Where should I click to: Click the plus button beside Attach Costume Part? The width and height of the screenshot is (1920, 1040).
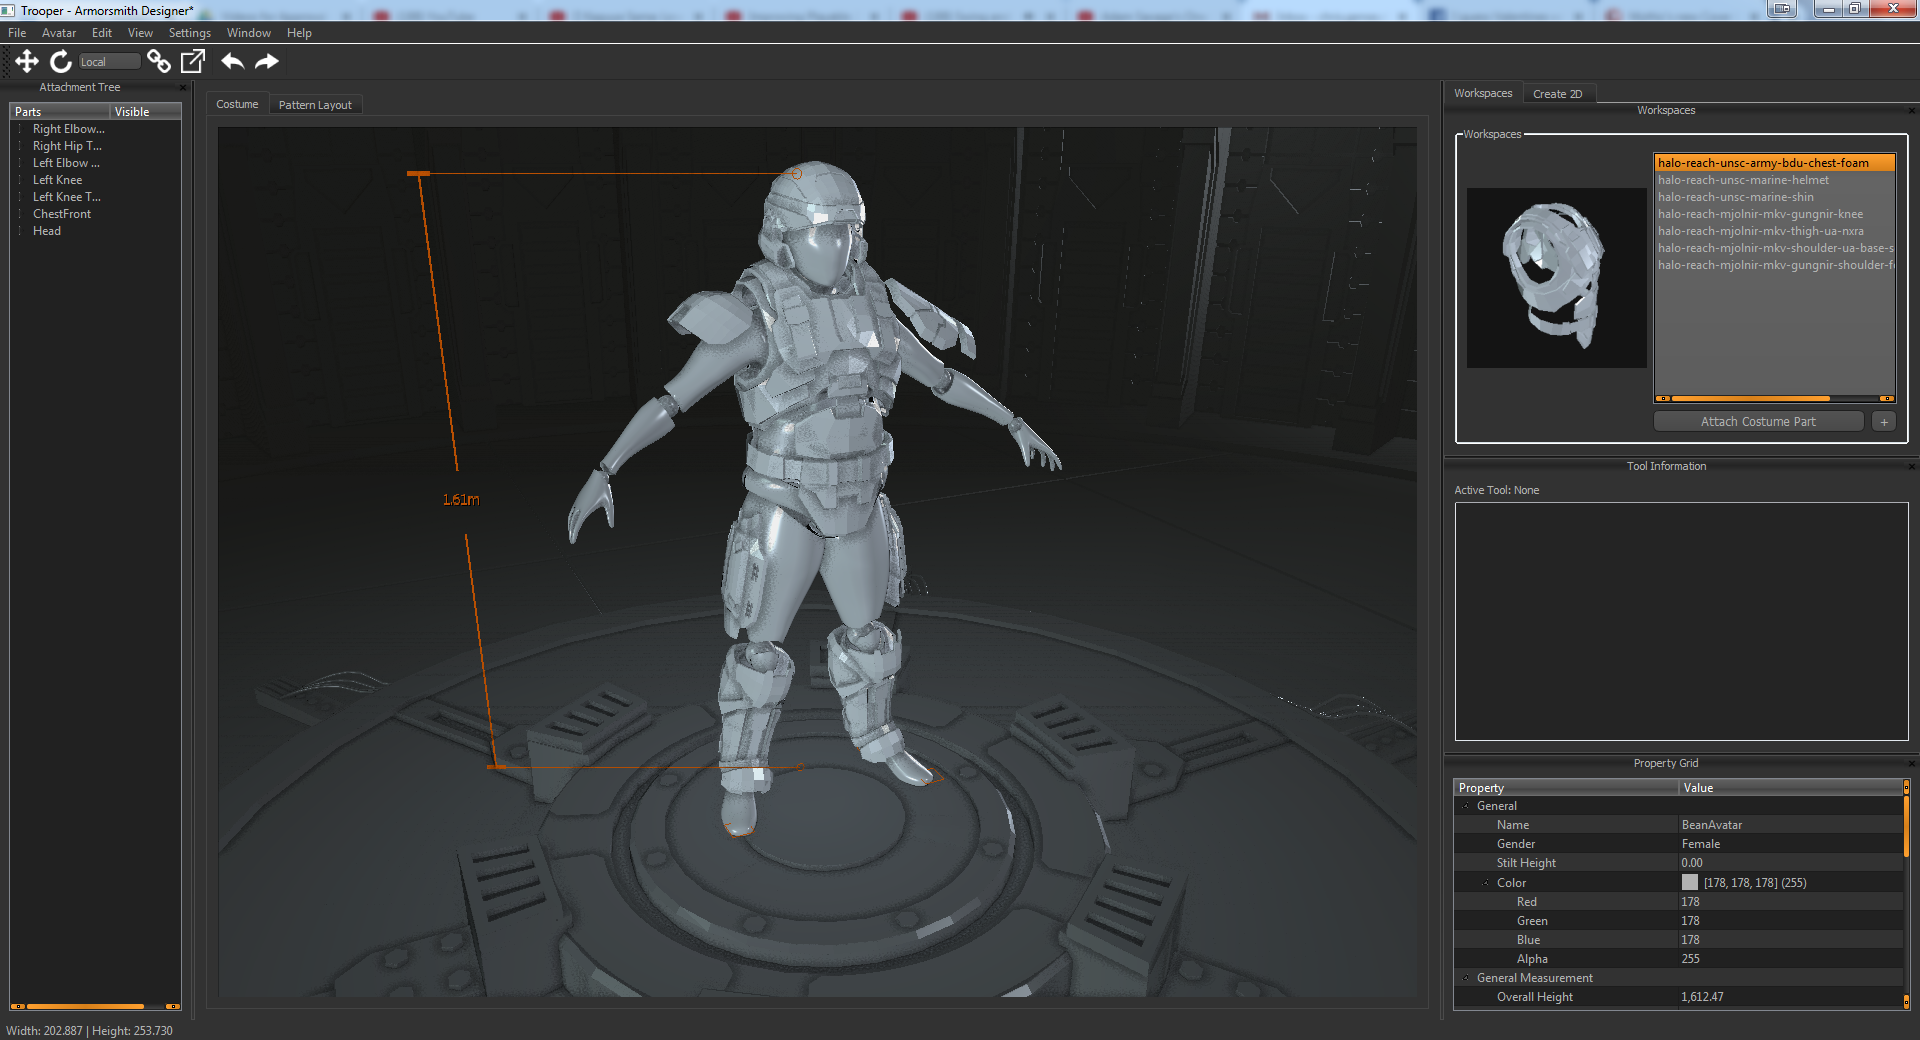click(1884, 422)
